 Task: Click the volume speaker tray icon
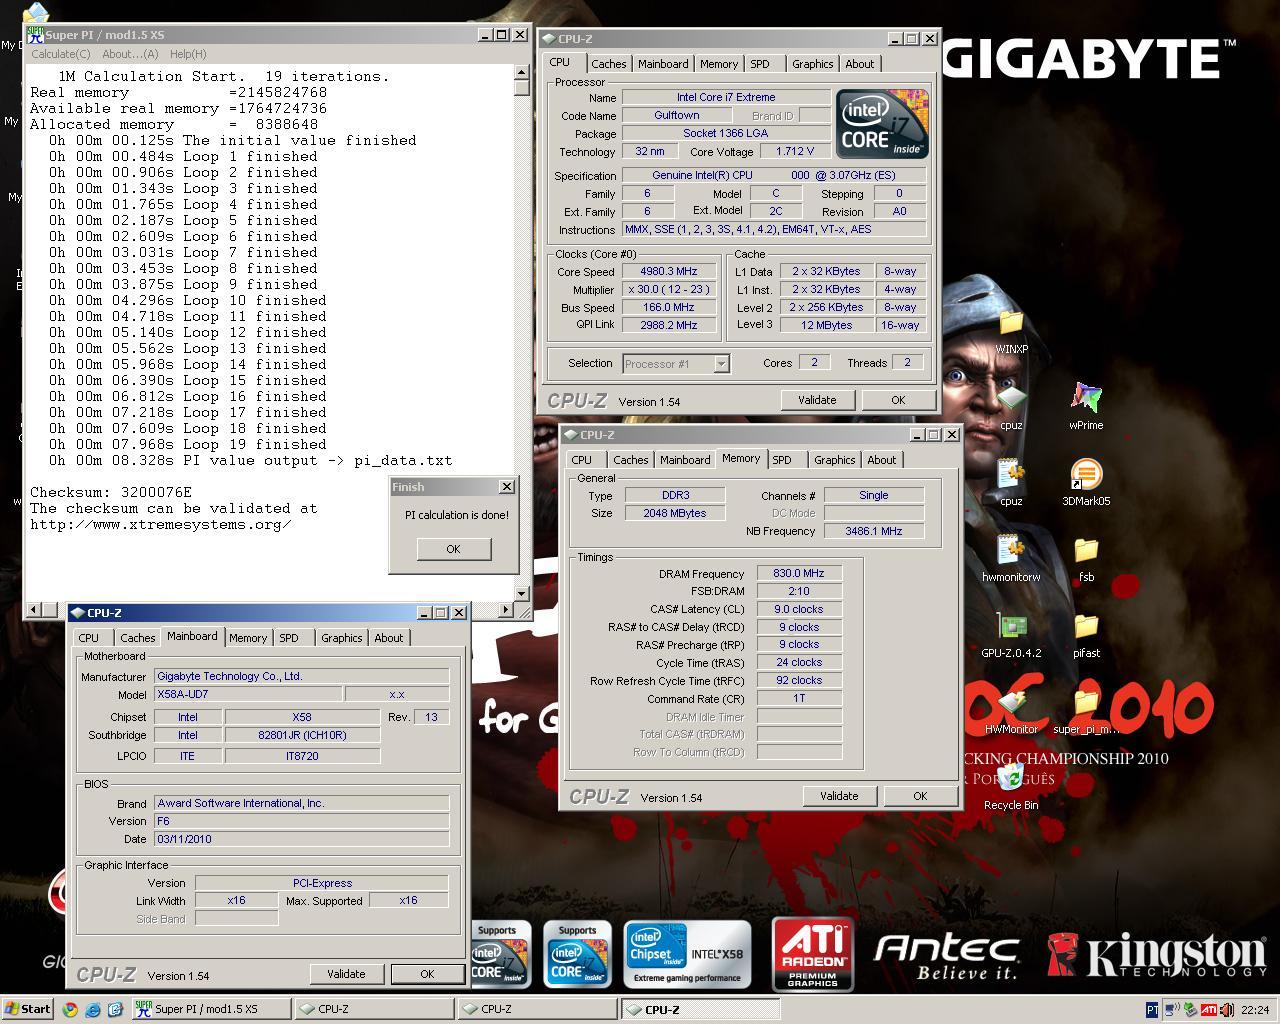[x=1226, y=1010]
